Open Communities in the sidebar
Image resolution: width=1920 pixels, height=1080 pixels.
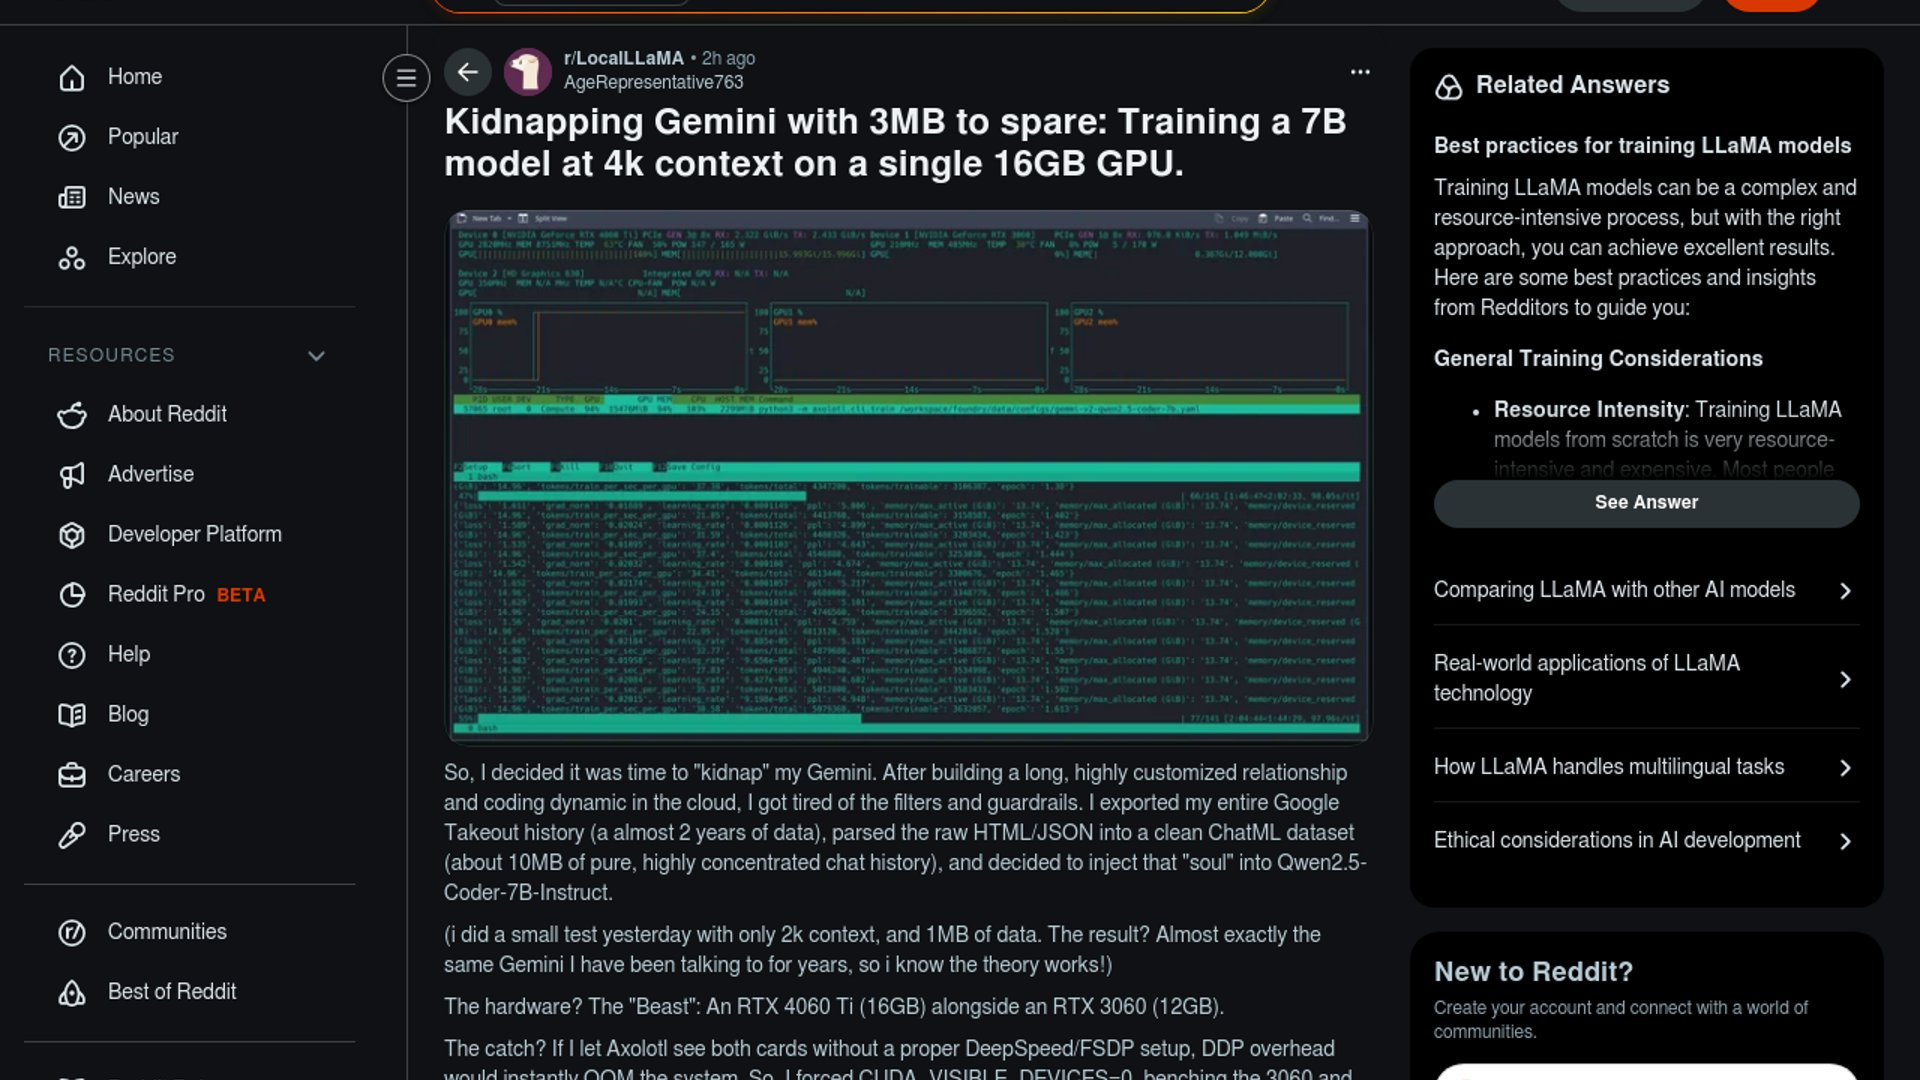tap(167, 932)
